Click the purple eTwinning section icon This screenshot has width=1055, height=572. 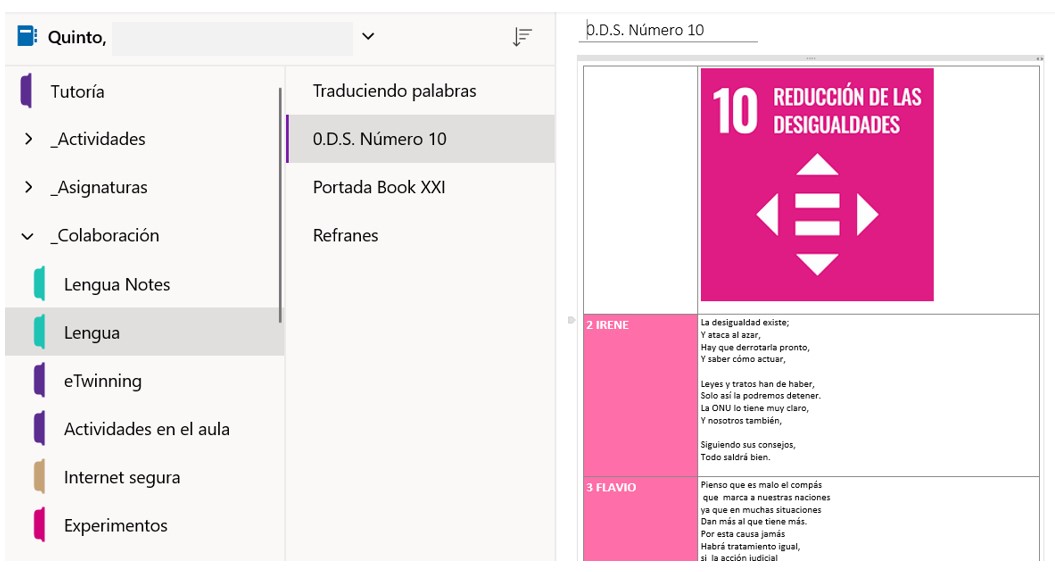point(40,380)
